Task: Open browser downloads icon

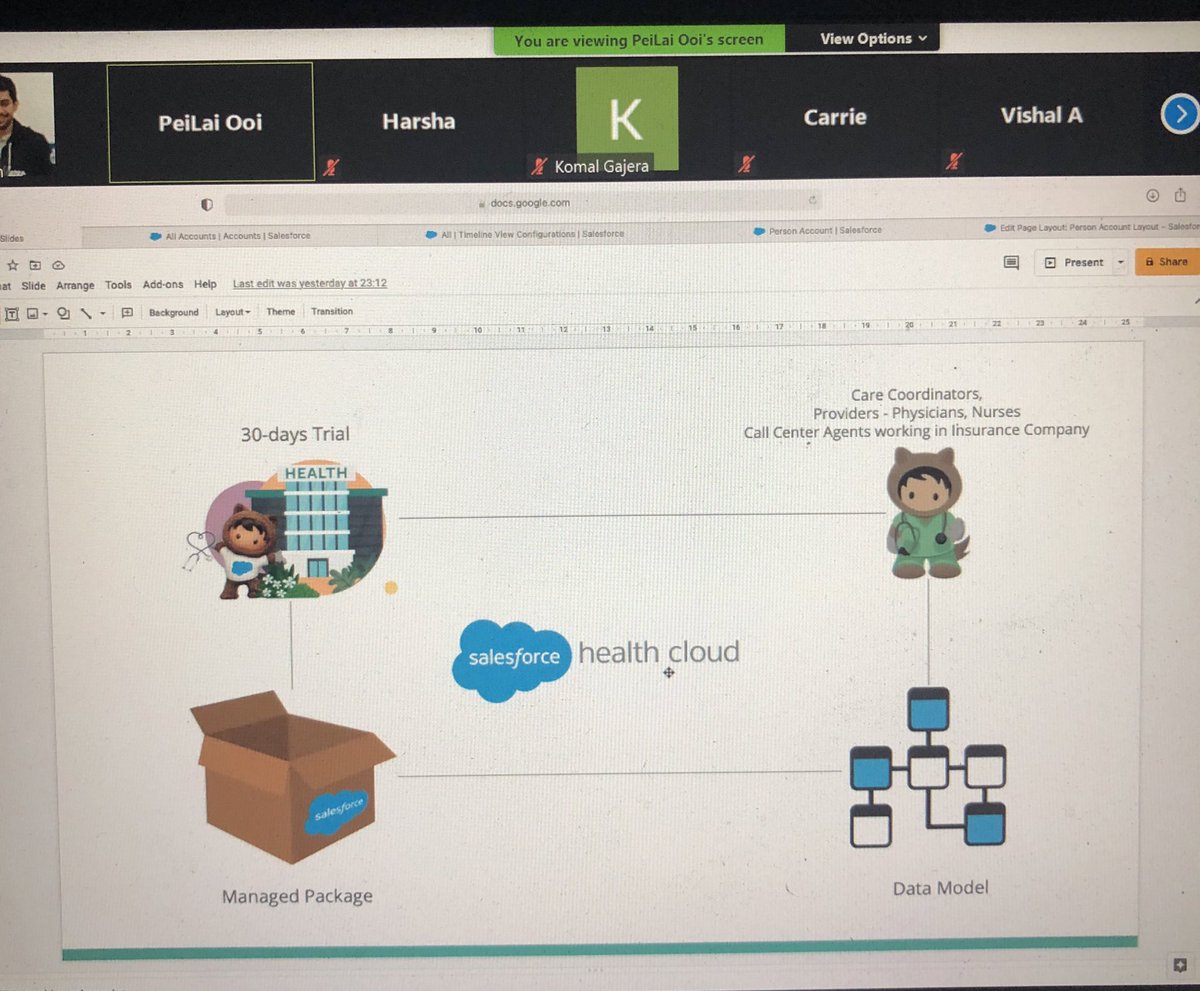Action: pos(1152,195)
